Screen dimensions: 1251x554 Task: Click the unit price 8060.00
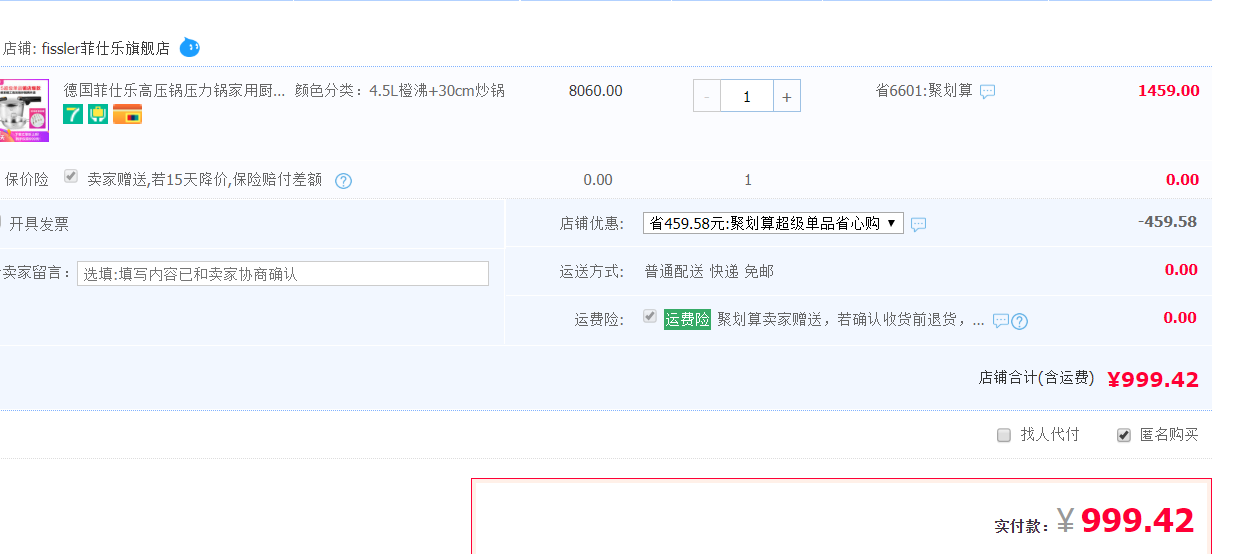[x=595, y=91]
